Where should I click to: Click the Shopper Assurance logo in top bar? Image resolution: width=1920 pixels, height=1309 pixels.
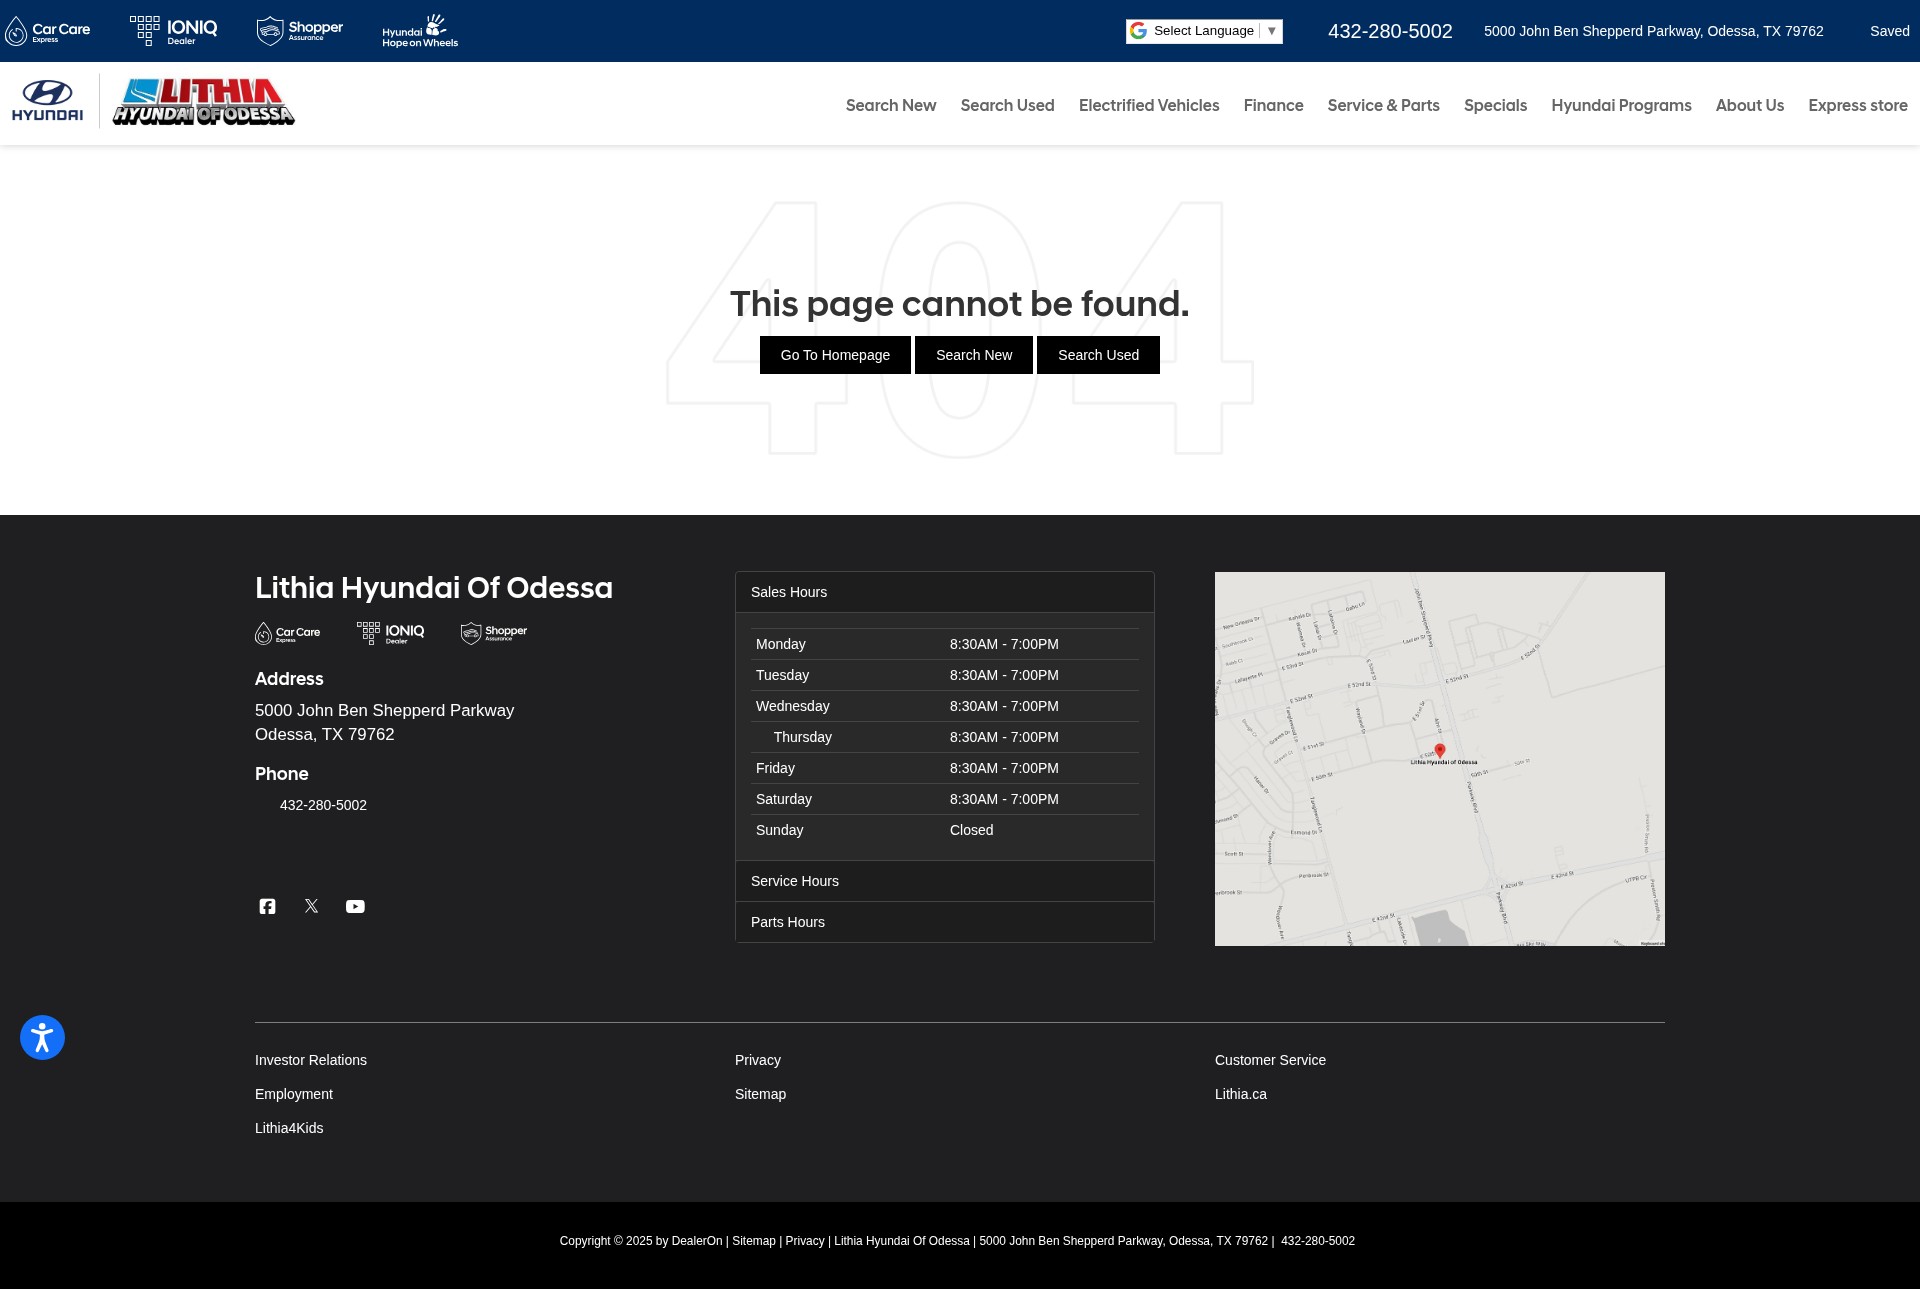point(300,31)
